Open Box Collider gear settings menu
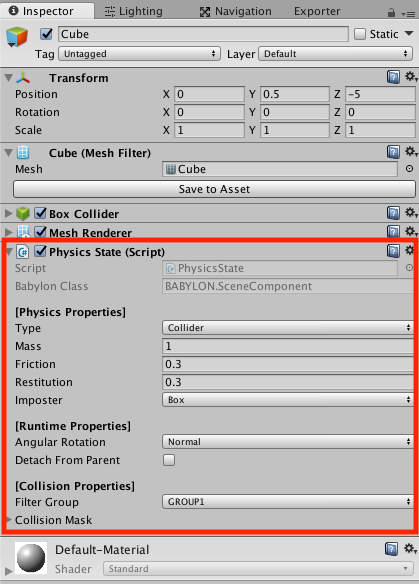419x584 pixels. pos(411,213)
